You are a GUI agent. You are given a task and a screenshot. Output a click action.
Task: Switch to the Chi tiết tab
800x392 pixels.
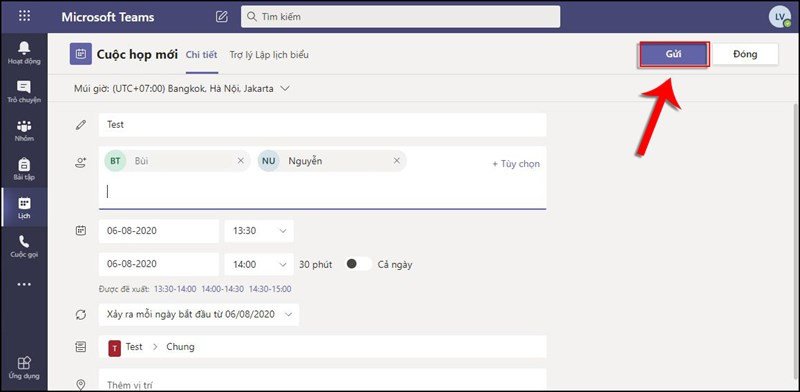click(x=202, y=55)
